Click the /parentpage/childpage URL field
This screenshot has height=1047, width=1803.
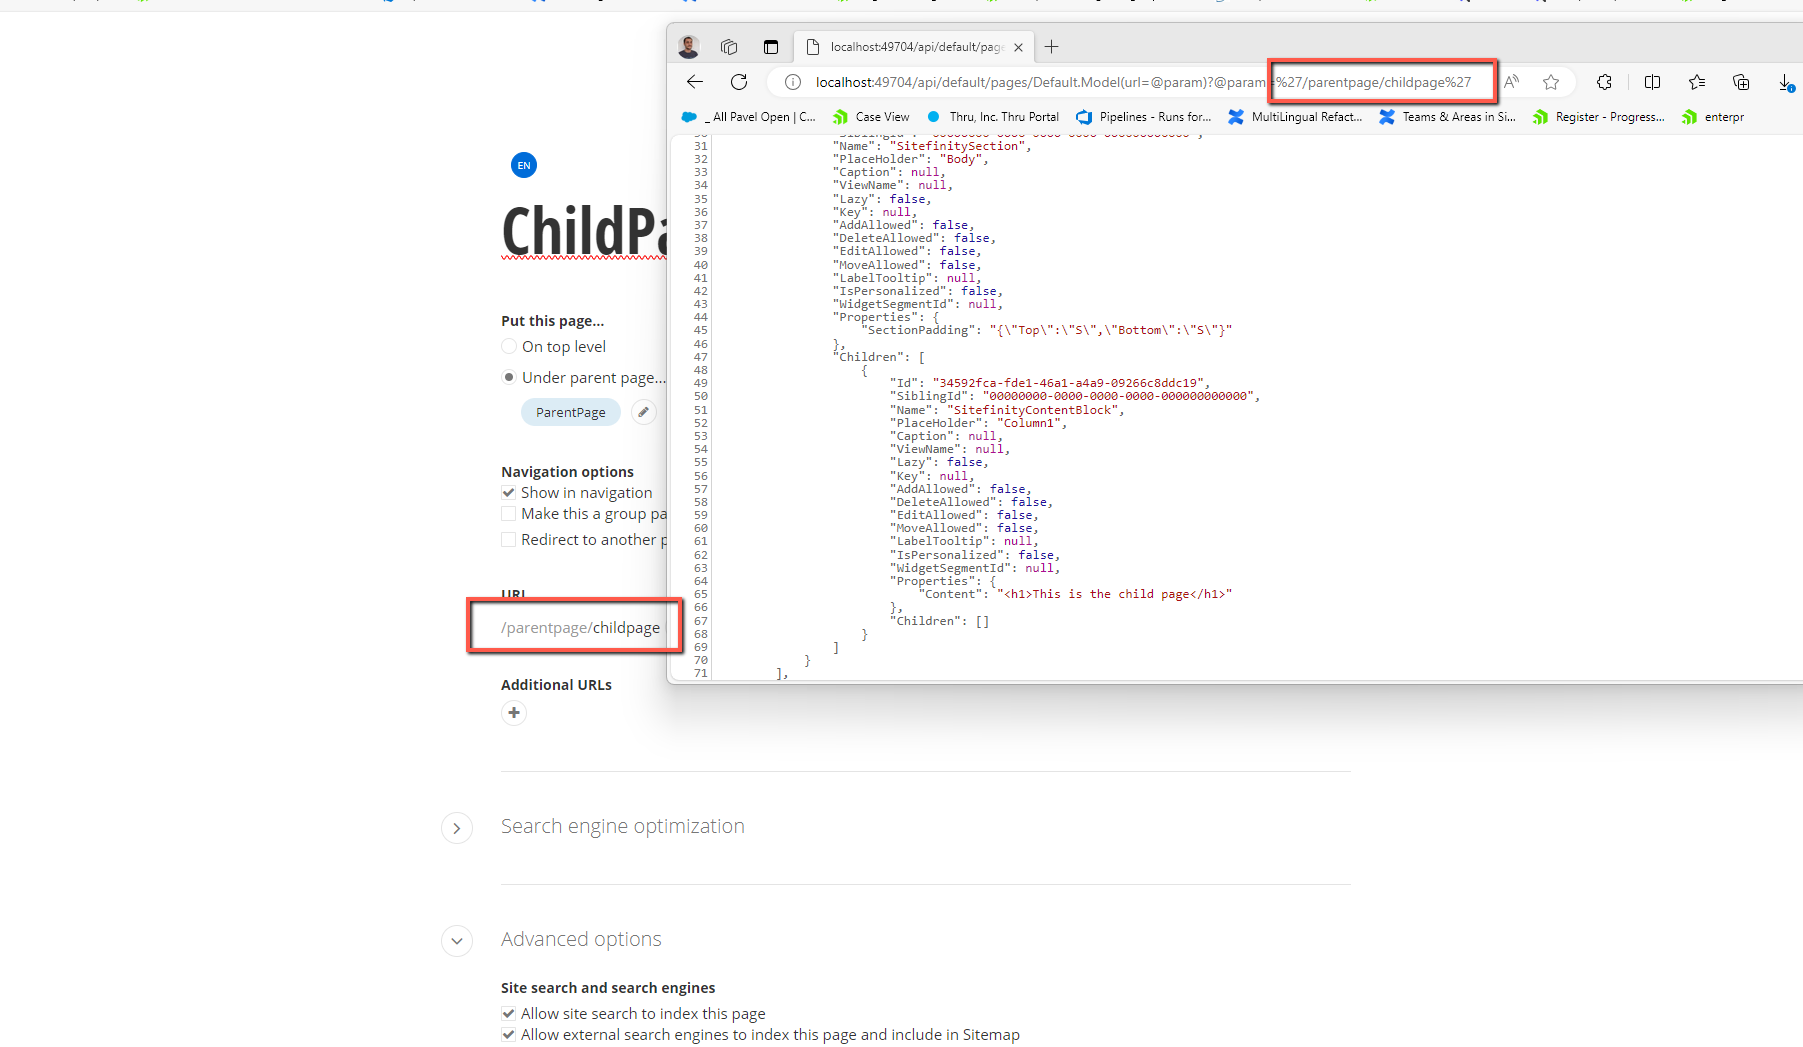point(581,627)
